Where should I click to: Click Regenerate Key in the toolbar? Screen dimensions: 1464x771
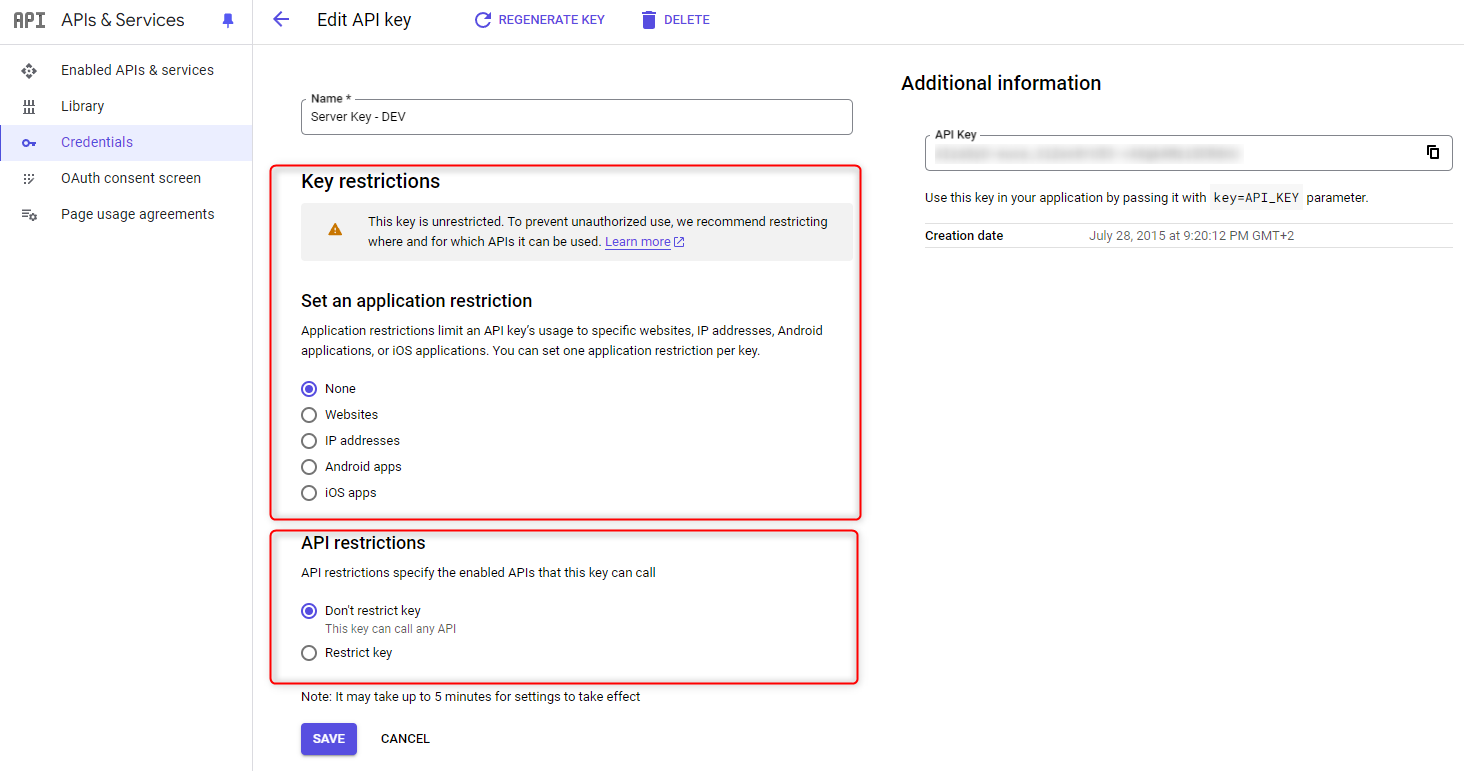pos(540,20)
